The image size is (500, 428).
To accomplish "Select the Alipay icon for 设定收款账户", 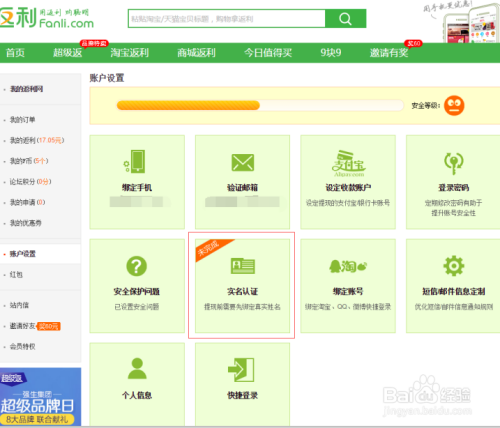I will tap(348, 163).
